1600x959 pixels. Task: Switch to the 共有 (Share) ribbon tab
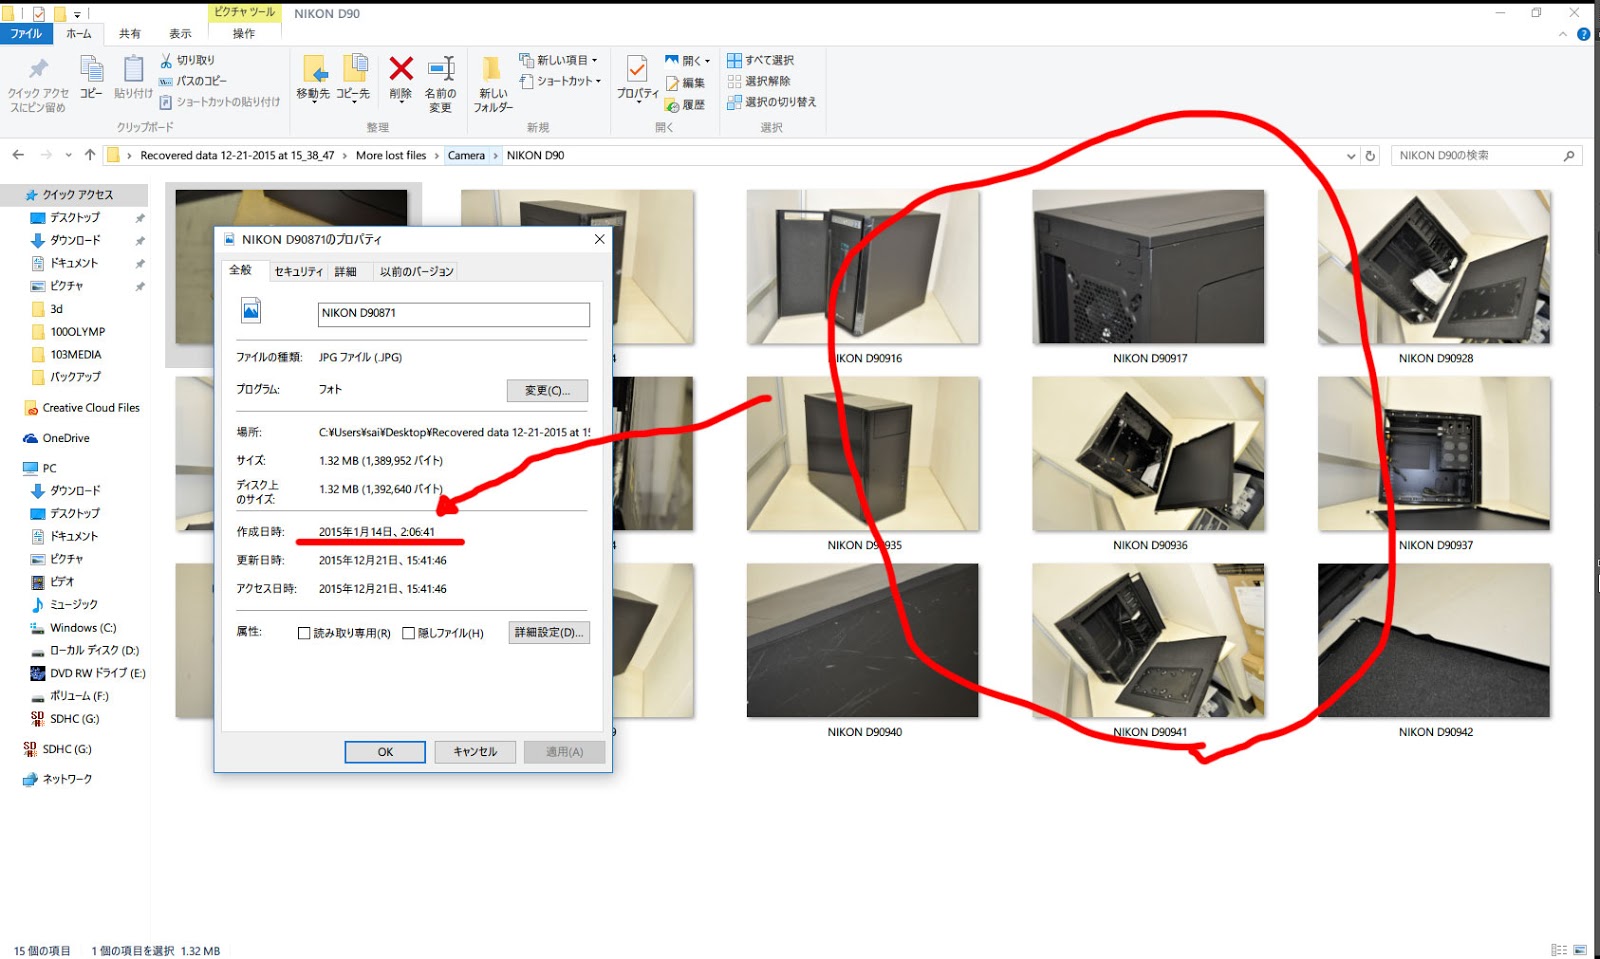pos(130,34)
